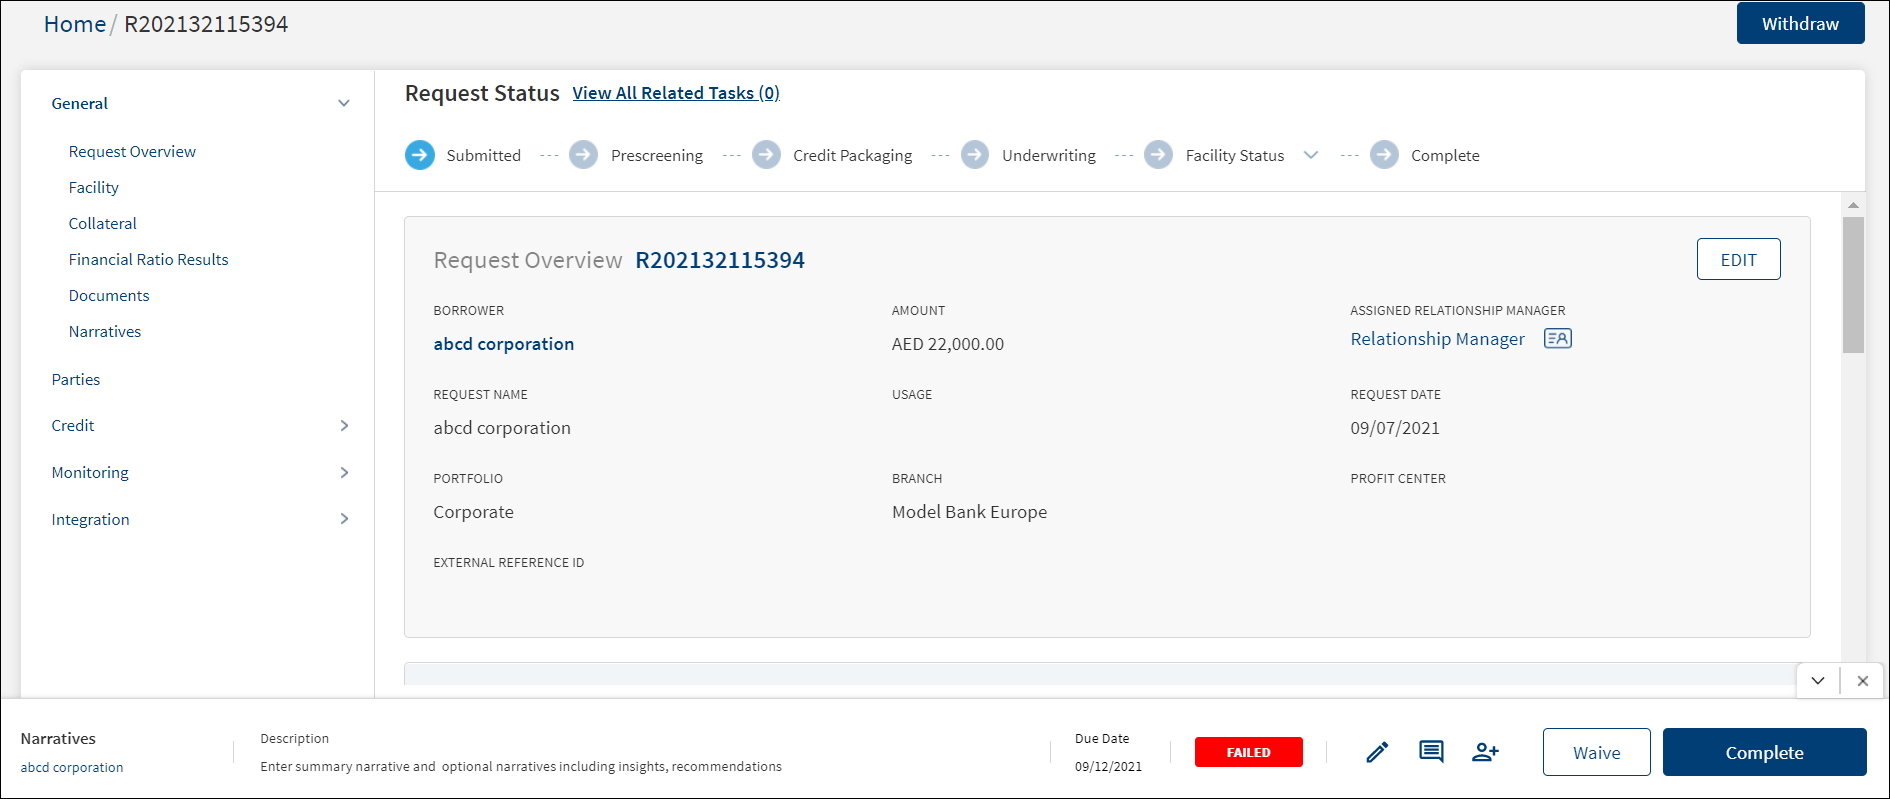Open abcd corporation borrower link
This screenshot has width=1890, height=799.
(504, 344)
